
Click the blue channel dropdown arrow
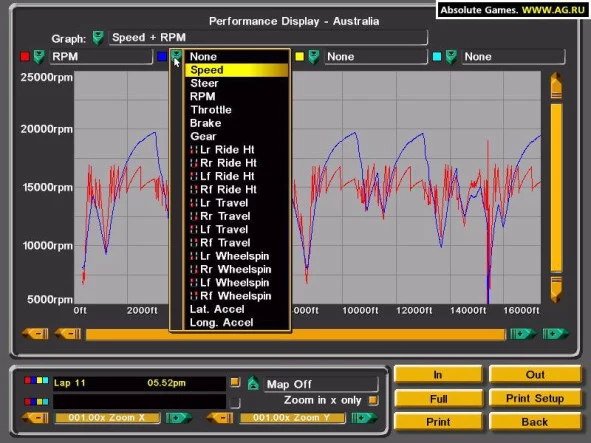pyautogui.click(x=176, y=56)
